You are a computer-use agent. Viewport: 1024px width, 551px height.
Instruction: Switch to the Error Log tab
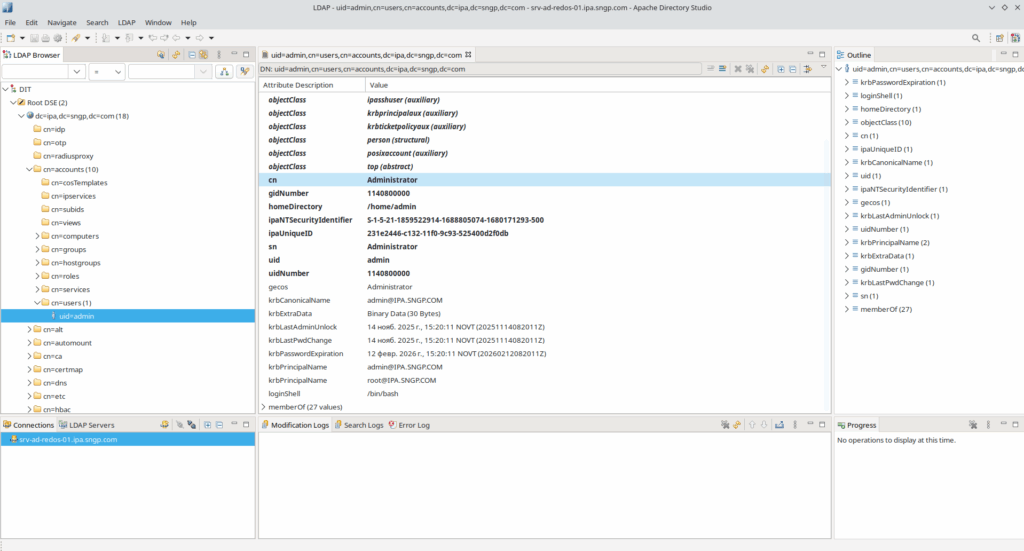coord(409,425)
